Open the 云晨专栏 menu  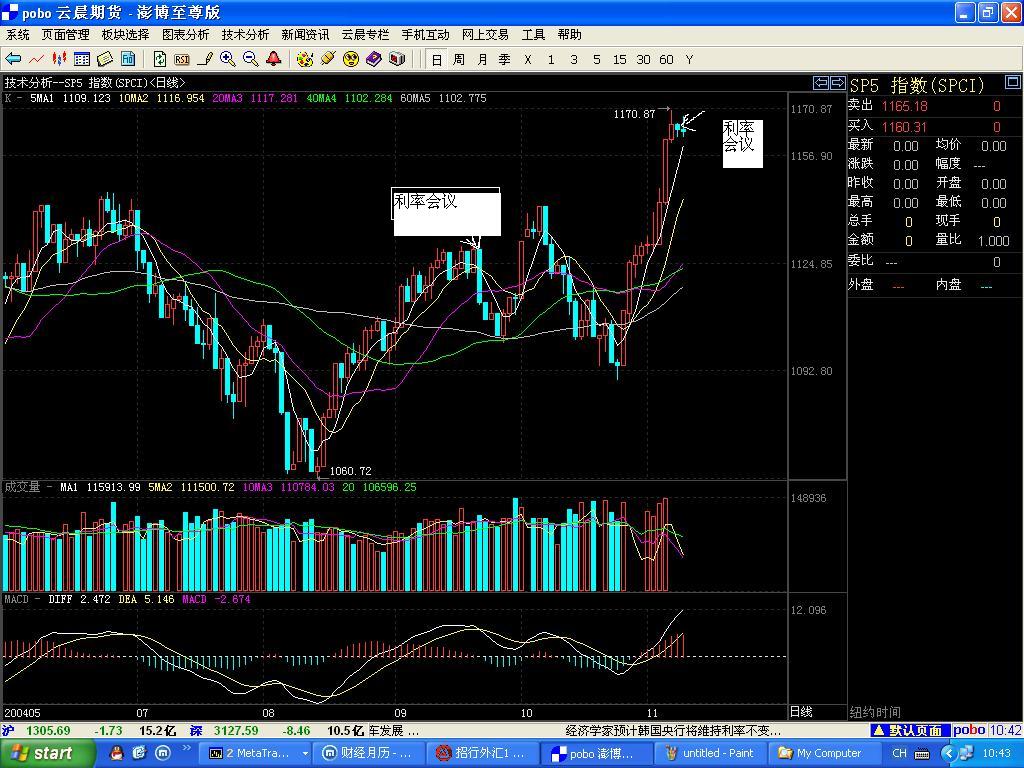pyautogui.click(x=365, y=35)
